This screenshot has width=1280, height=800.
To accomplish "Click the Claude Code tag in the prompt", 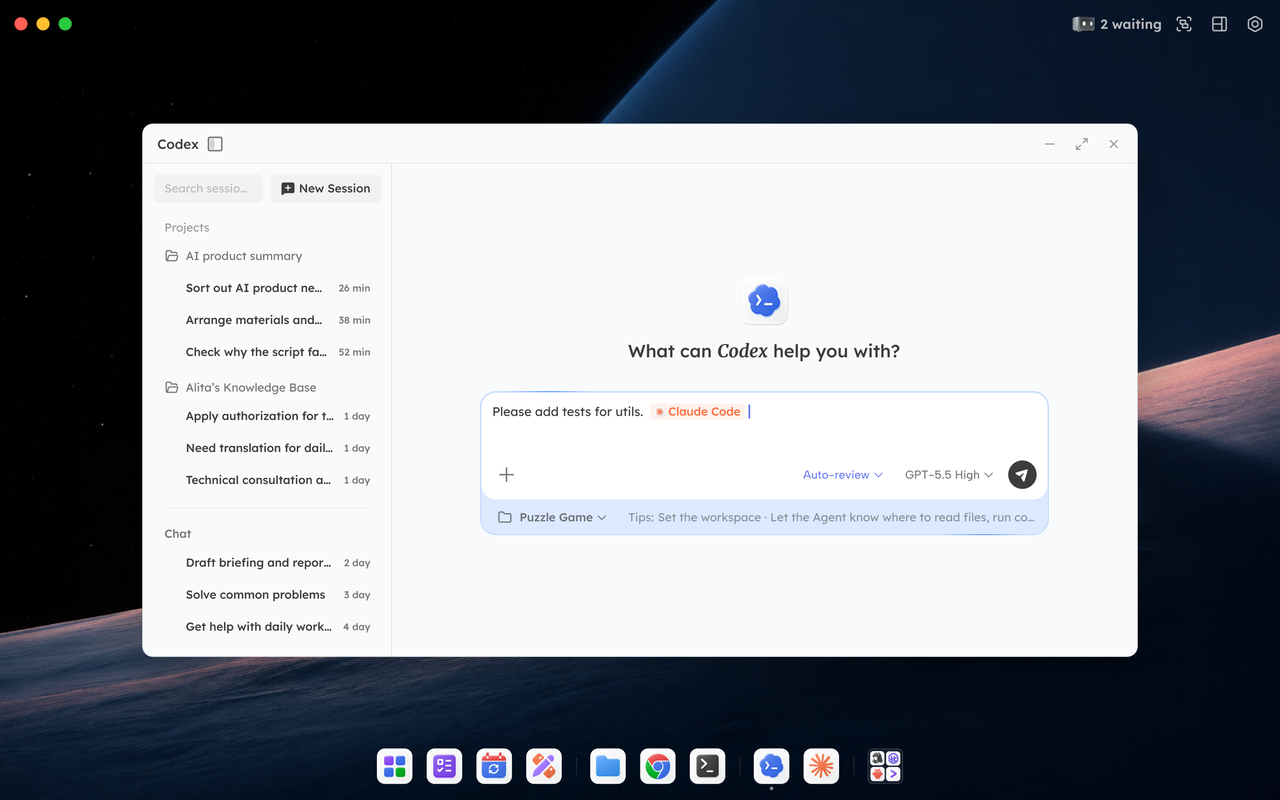I will 698,412.
